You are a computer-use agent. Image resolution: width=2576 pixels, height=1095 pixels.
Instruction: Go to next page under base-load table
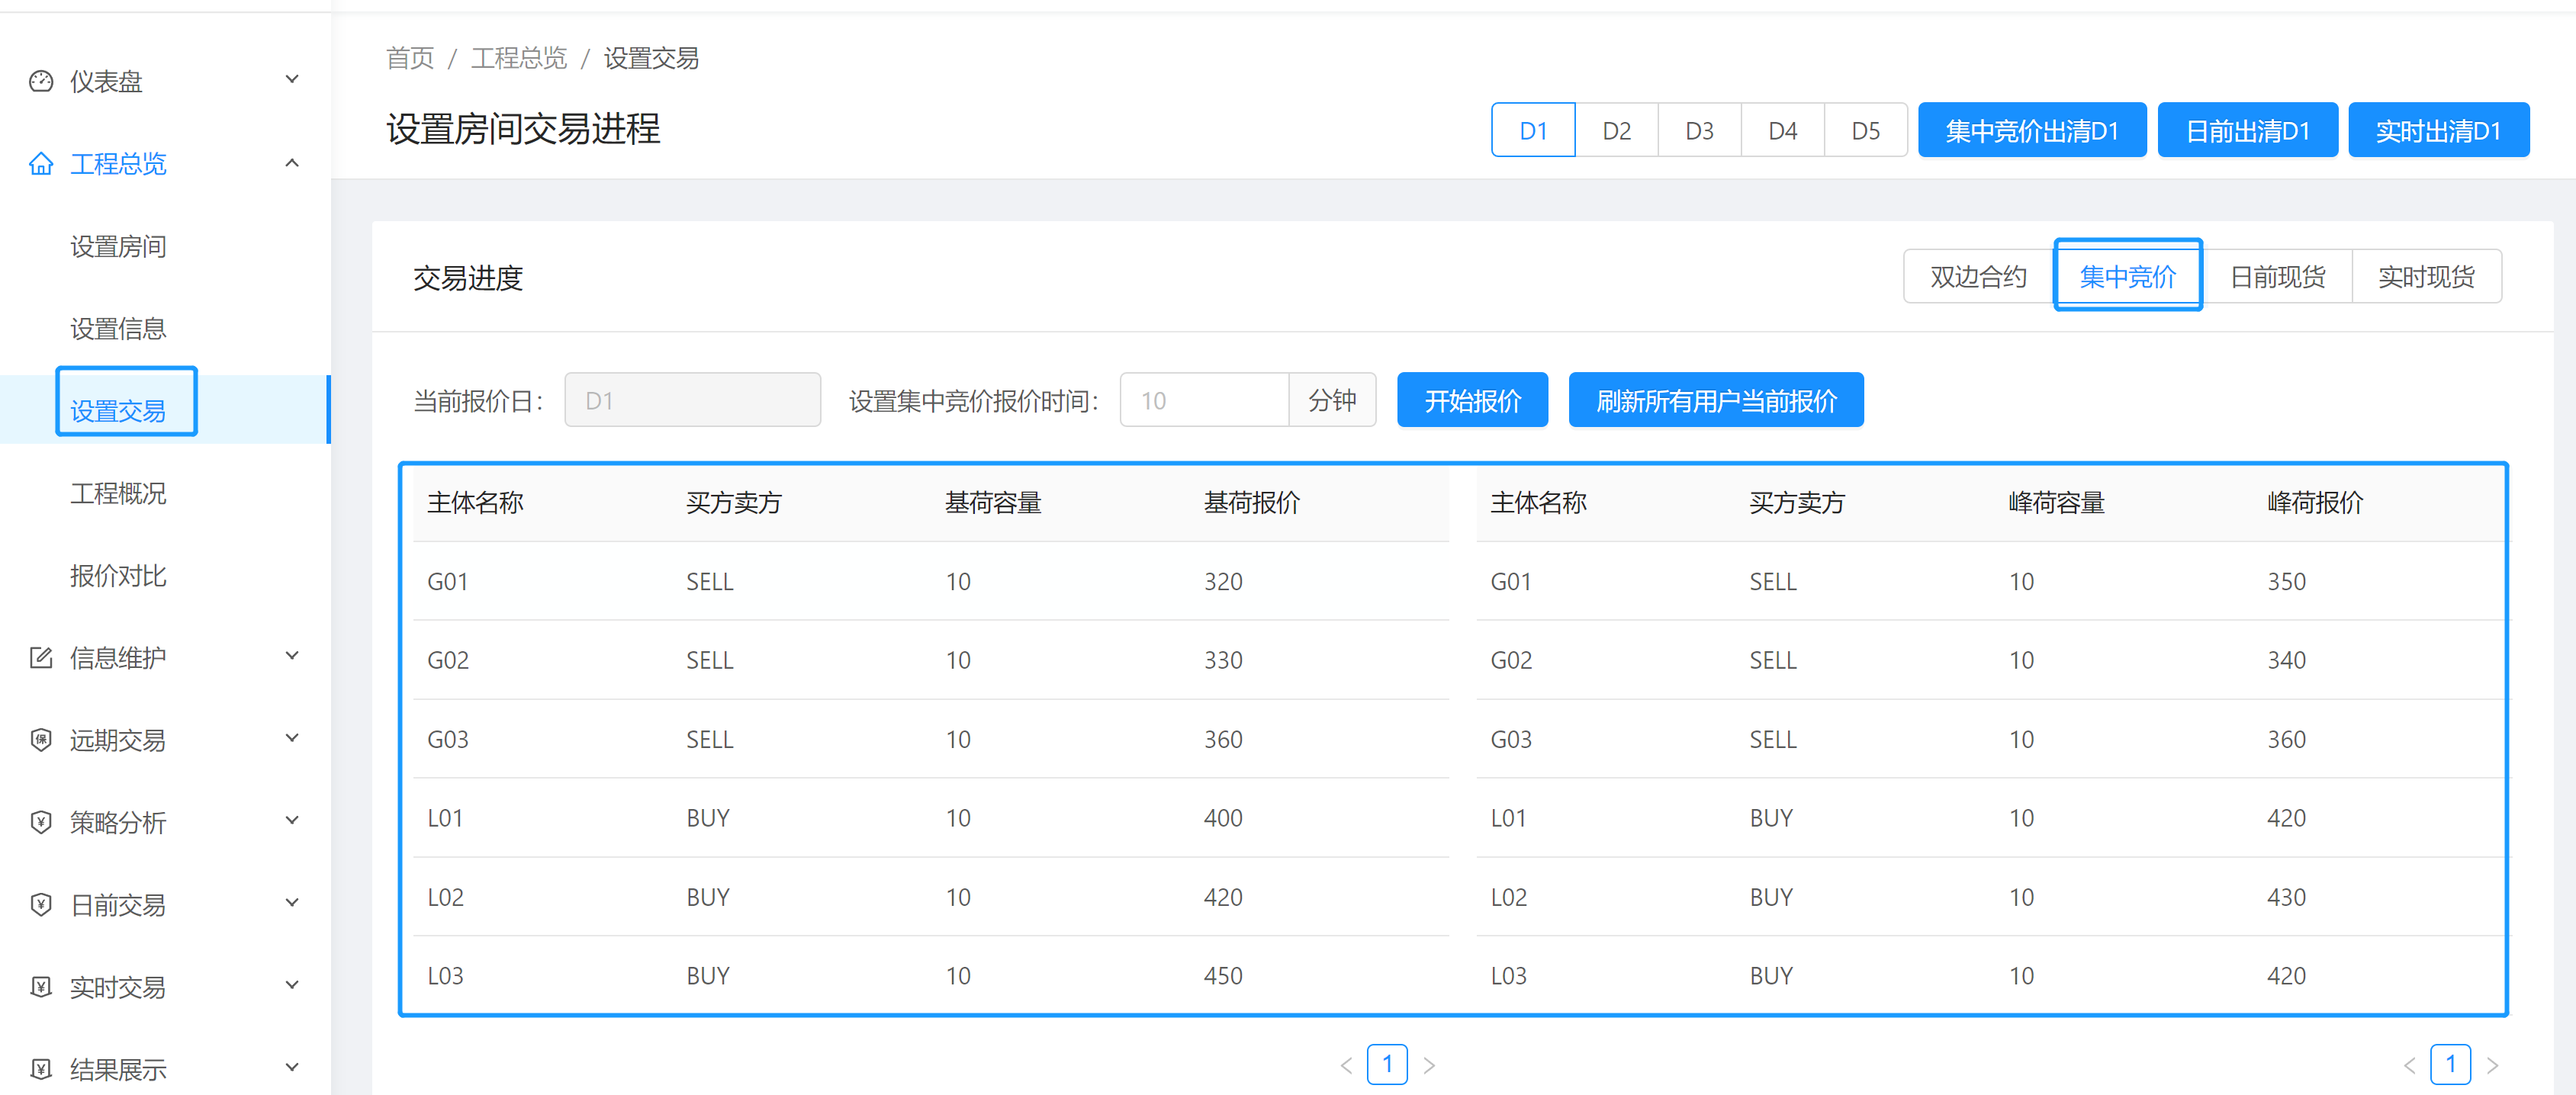[1429, 1065]
